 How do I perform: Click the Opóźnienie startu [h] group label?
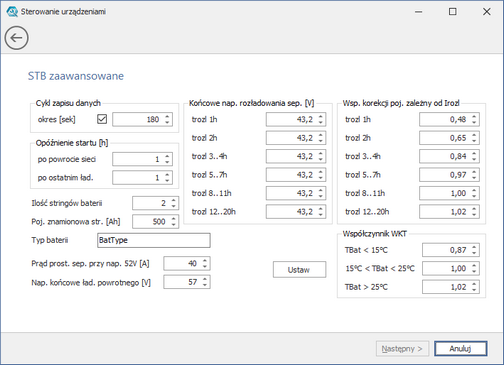click(72, 143)
